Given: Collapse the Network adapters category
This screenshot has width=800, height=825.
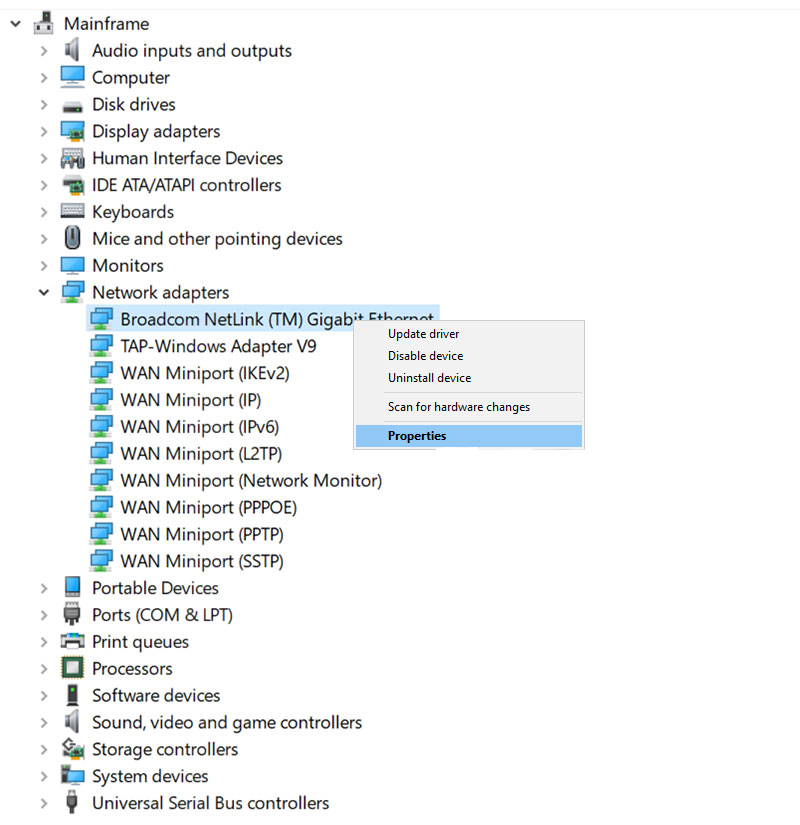Looking at the screenshot, I should [x=44, y=293].
